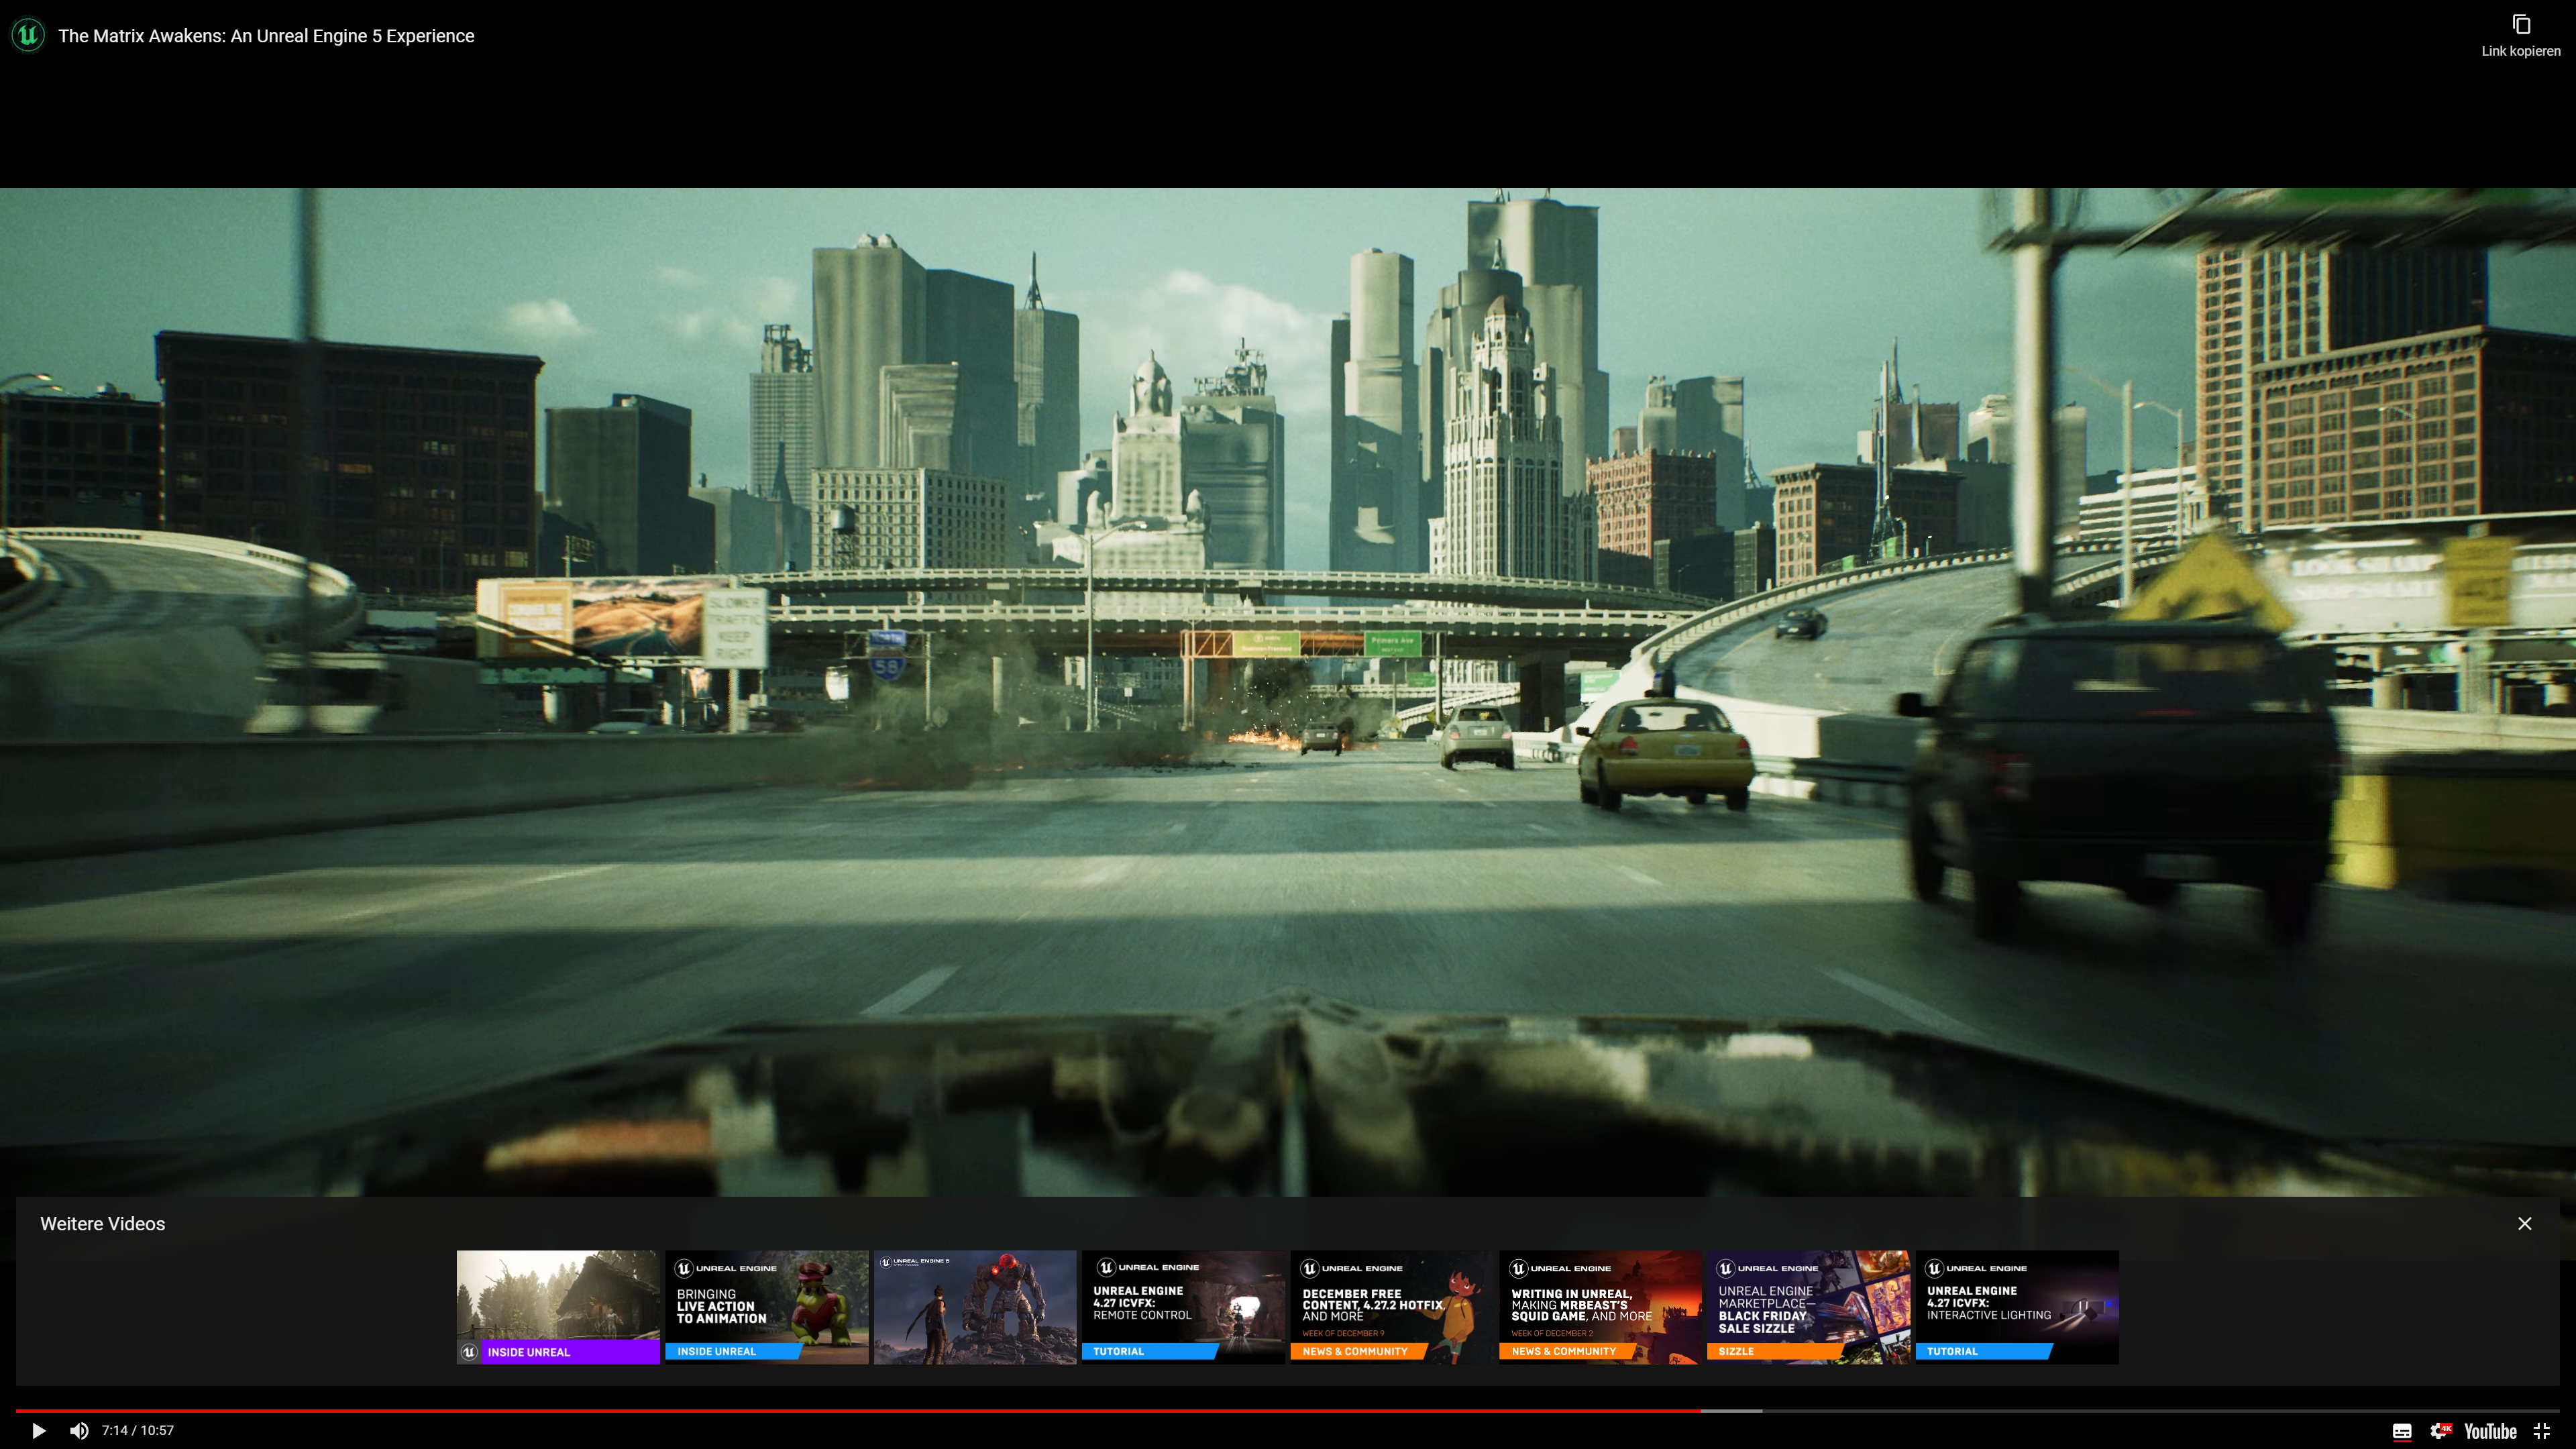Open the robot and warrior video thumbnail

[x=975, y=1306]
